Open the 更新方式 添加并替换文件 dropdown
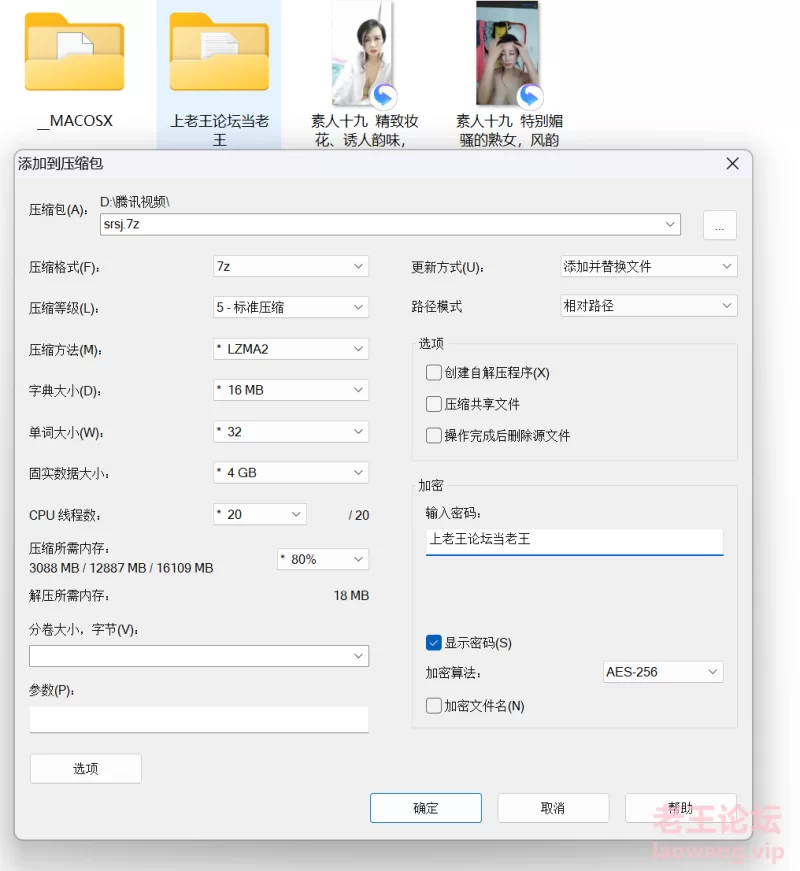 [x=648, y=267]
